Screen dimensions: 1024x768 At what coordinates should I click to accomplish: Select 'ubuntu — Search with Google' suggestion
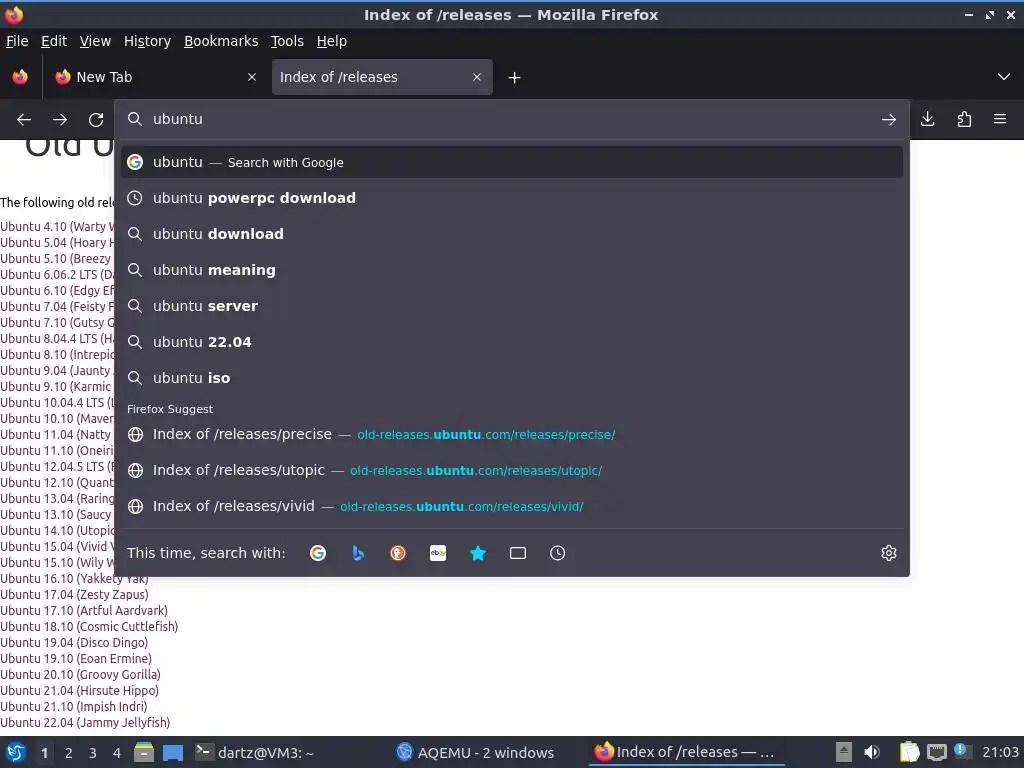point(512,162)
